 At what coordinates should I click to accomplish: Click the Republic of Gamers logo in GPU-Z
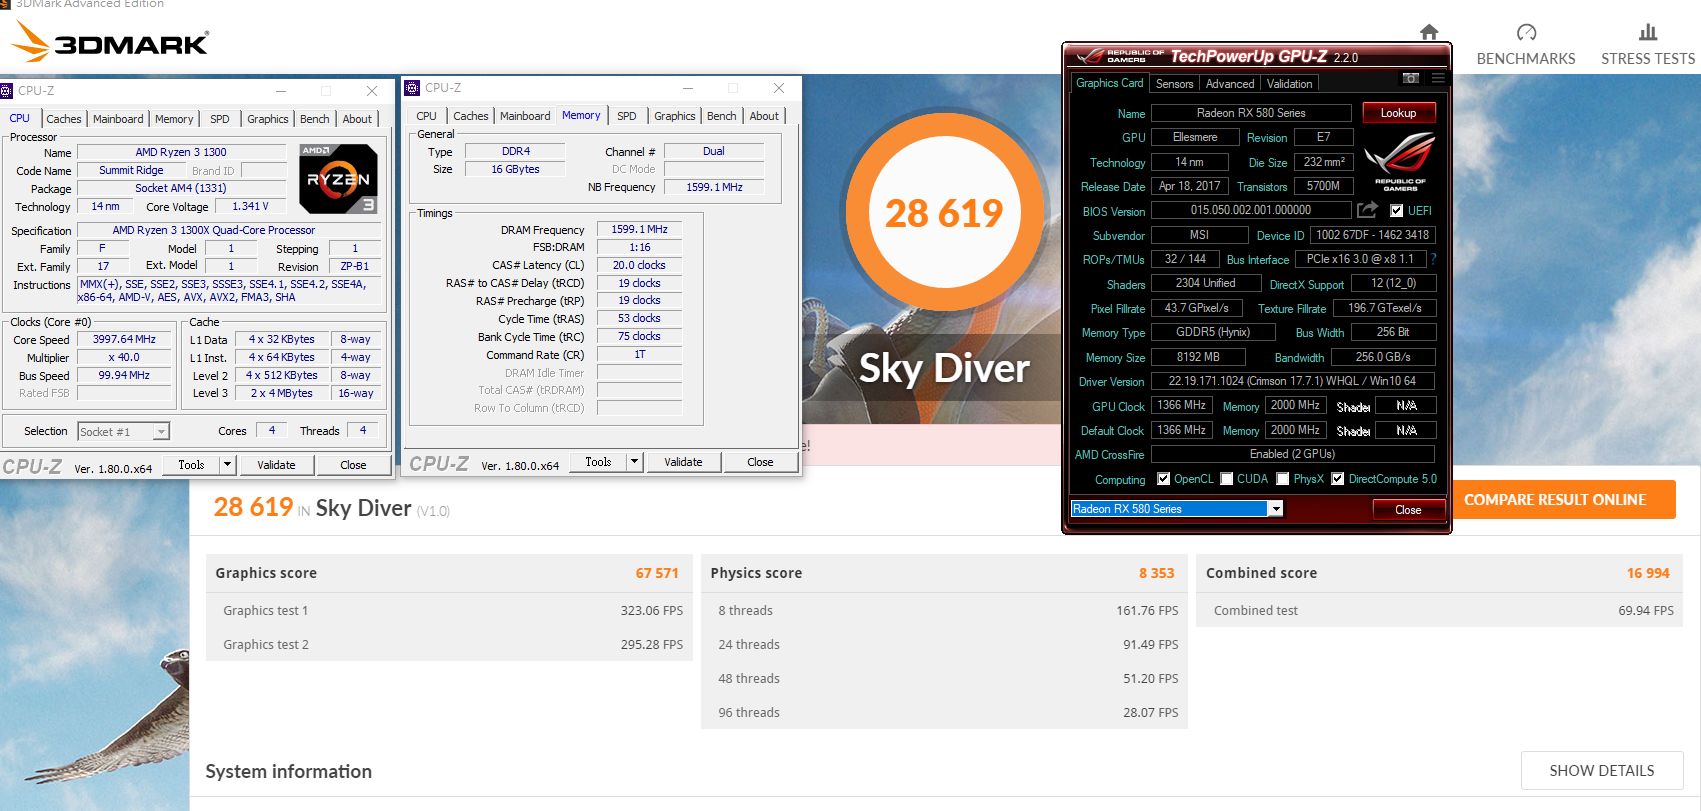point(1400,162)
